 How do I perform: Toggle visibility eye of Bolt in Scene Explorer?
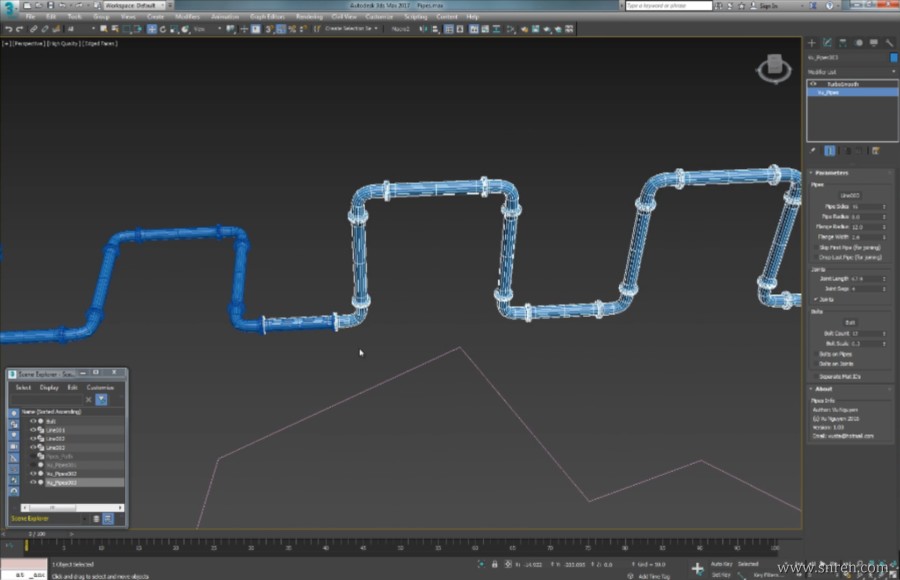[x=33, y=421]
